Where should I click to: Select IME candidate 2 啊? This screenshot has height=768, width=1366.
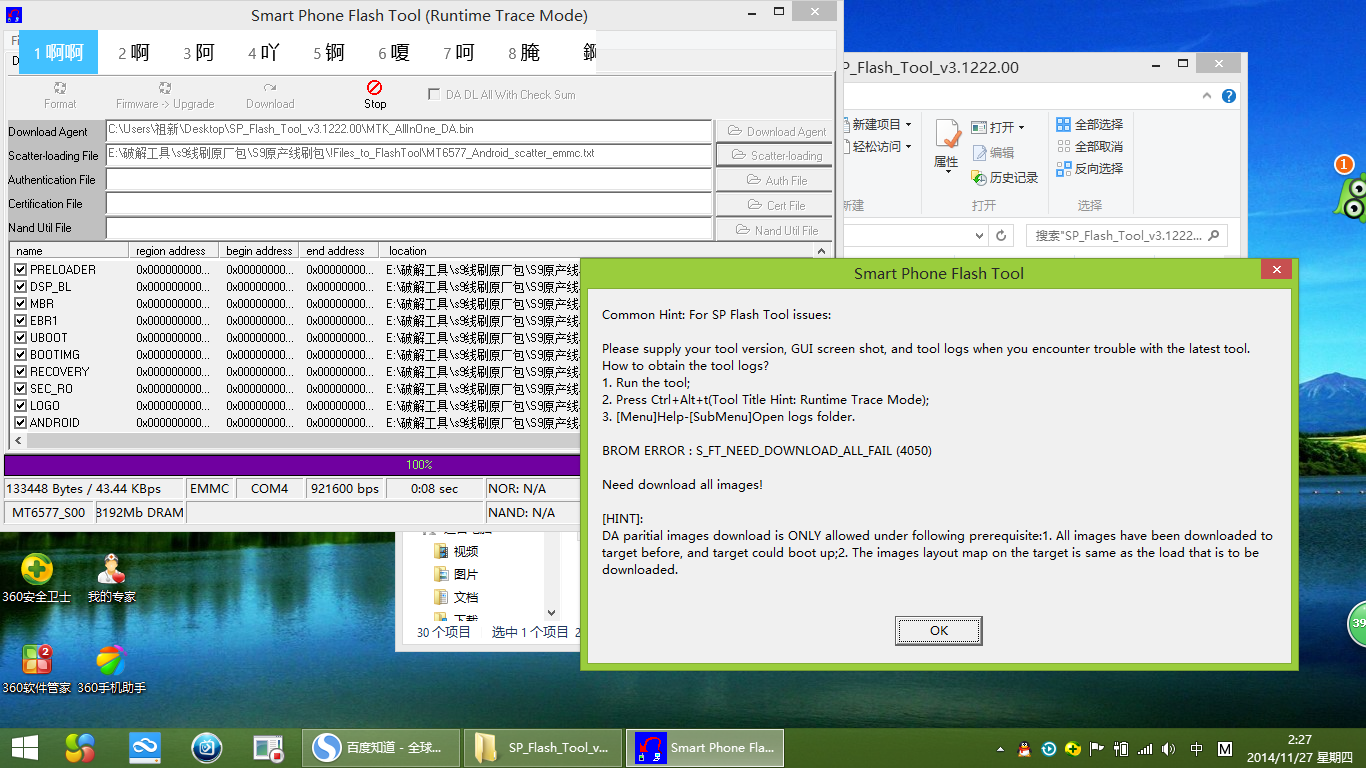click(133, 52)
